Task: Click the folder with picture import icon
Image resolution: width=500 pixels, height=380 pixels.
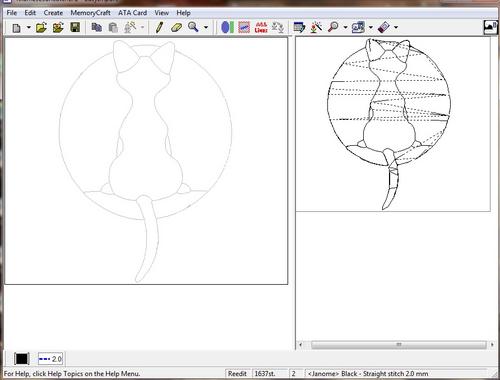Action: (58, 27)
